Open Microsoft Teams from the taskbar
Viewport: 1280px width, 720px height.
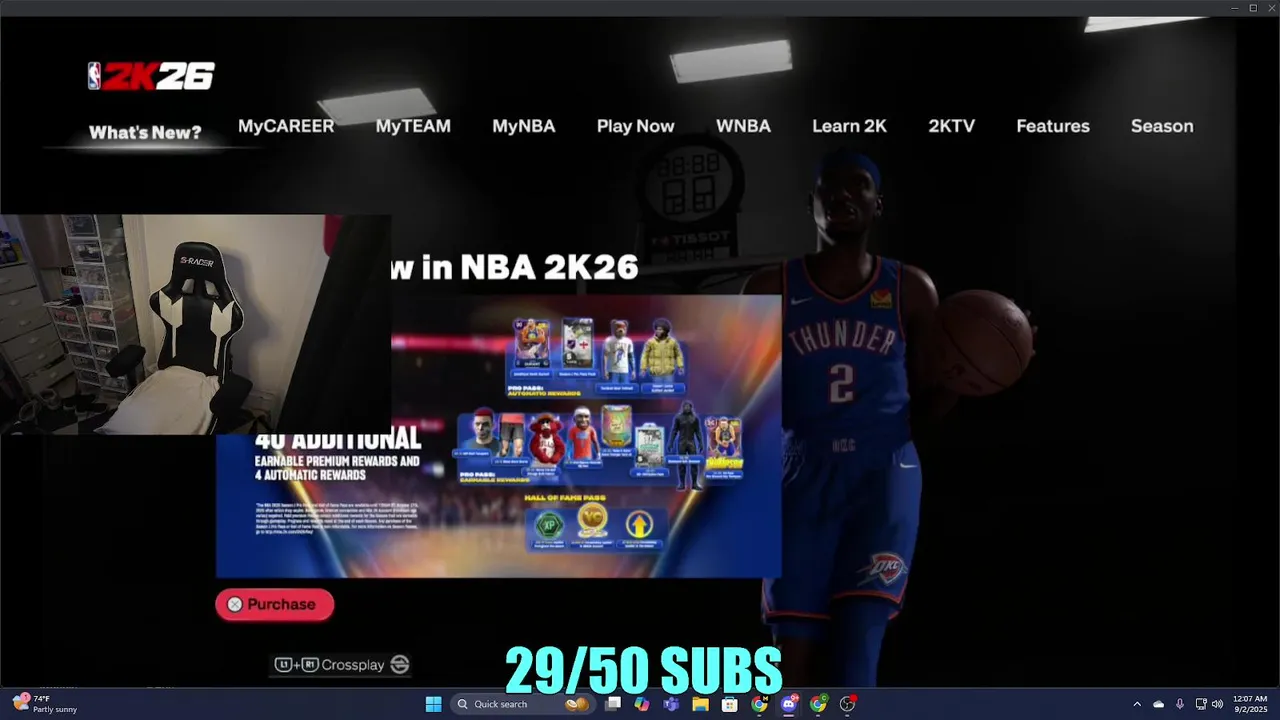click(671, 704)
